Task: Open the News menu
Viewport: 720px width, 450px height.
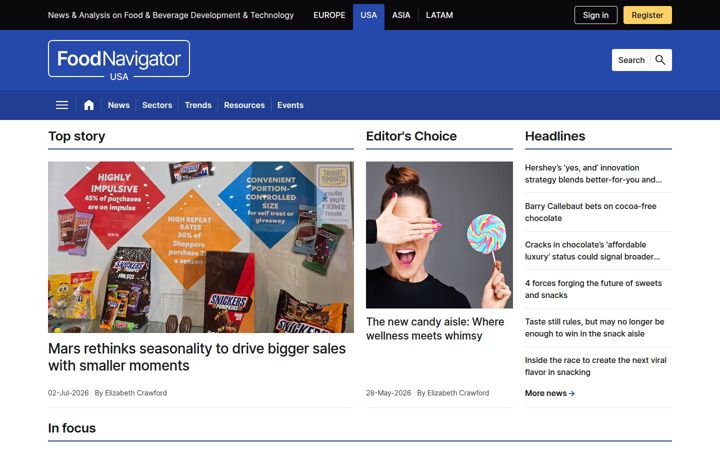Action: [x=118, y=105]
